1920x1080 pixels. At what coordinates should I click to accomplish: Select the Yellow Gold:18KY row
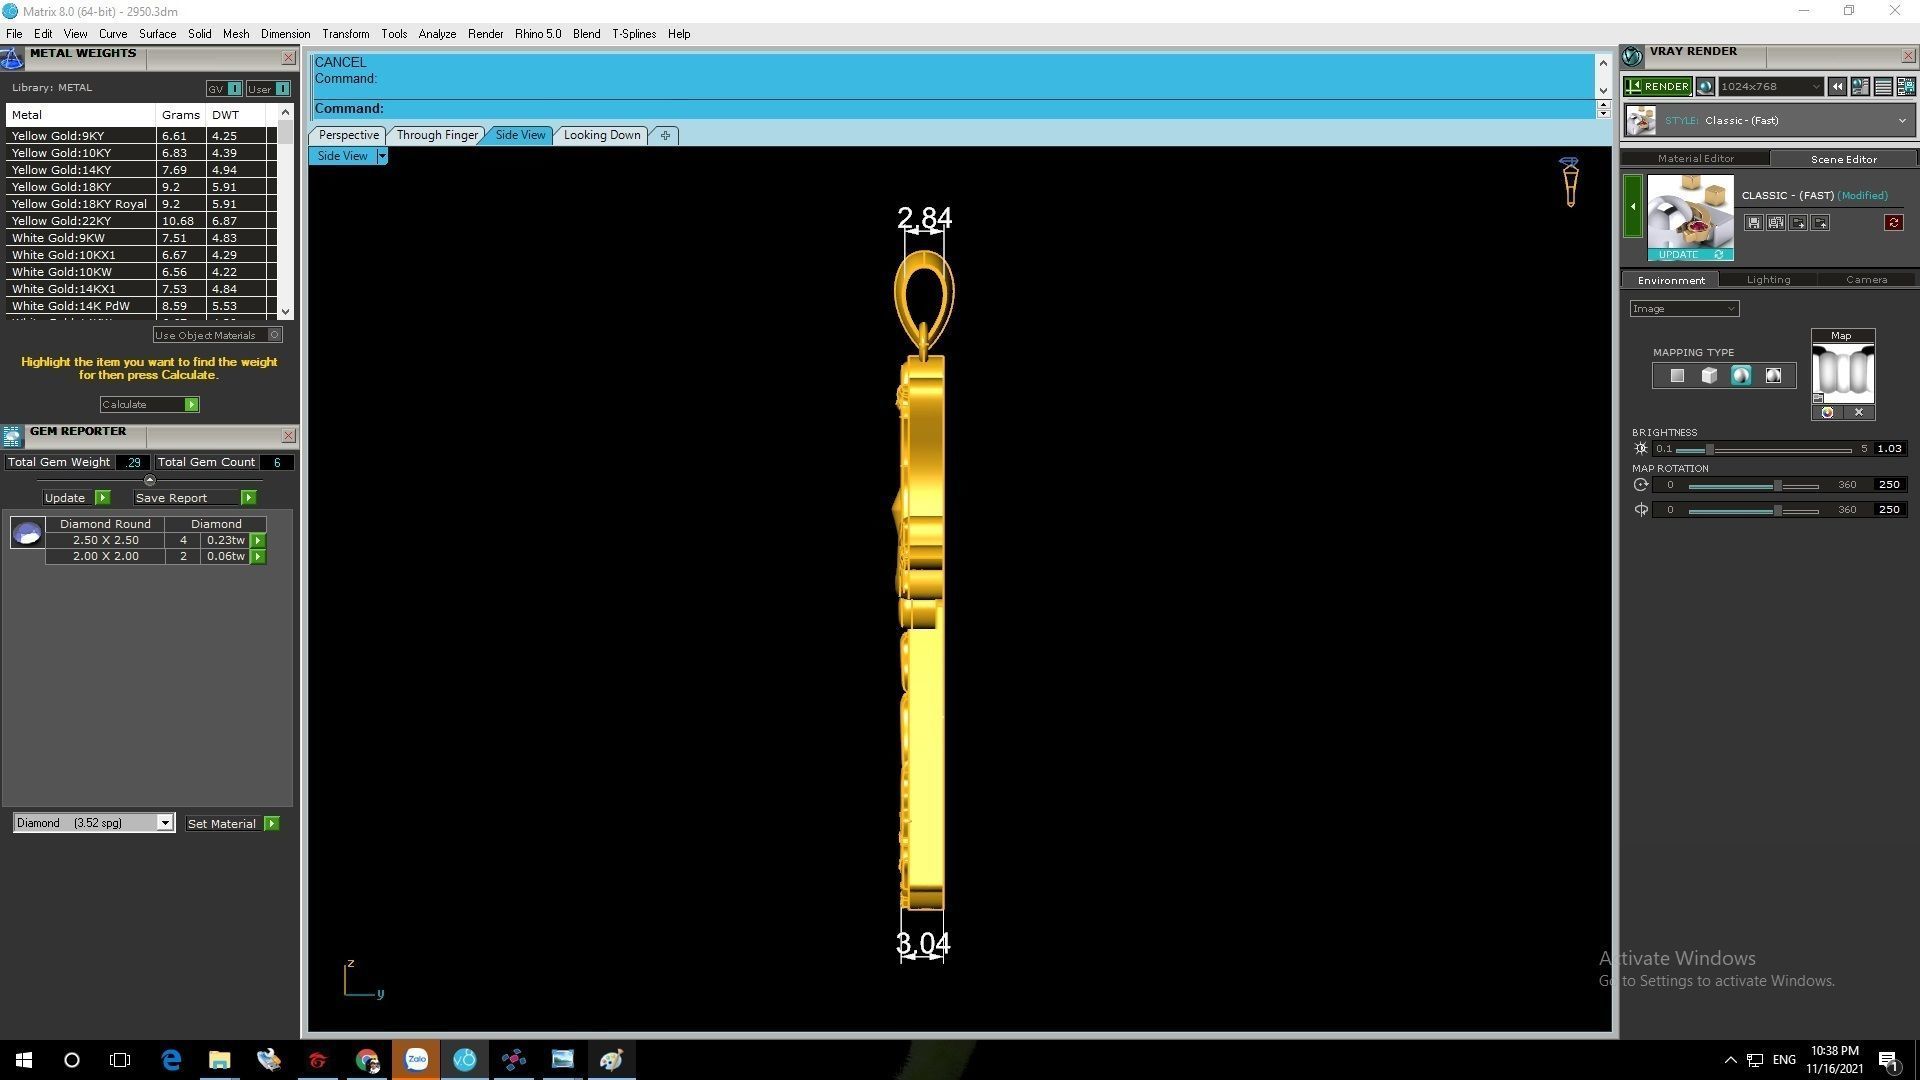tap(140, 187)
